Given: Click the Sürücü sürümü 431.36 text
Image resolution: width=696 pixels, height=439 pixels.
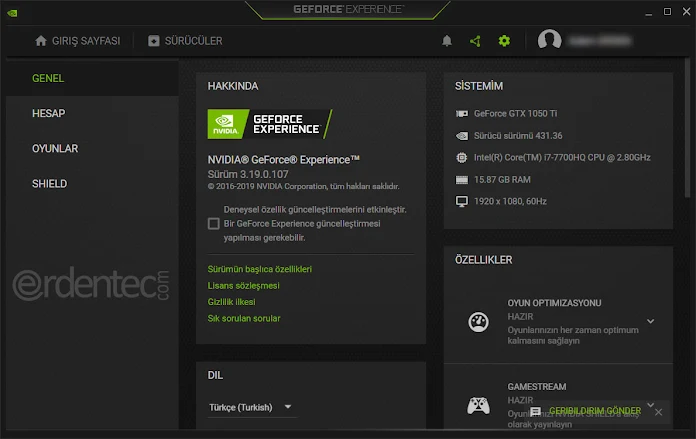Looking at the screenshot, I should (x=518, y=136).
